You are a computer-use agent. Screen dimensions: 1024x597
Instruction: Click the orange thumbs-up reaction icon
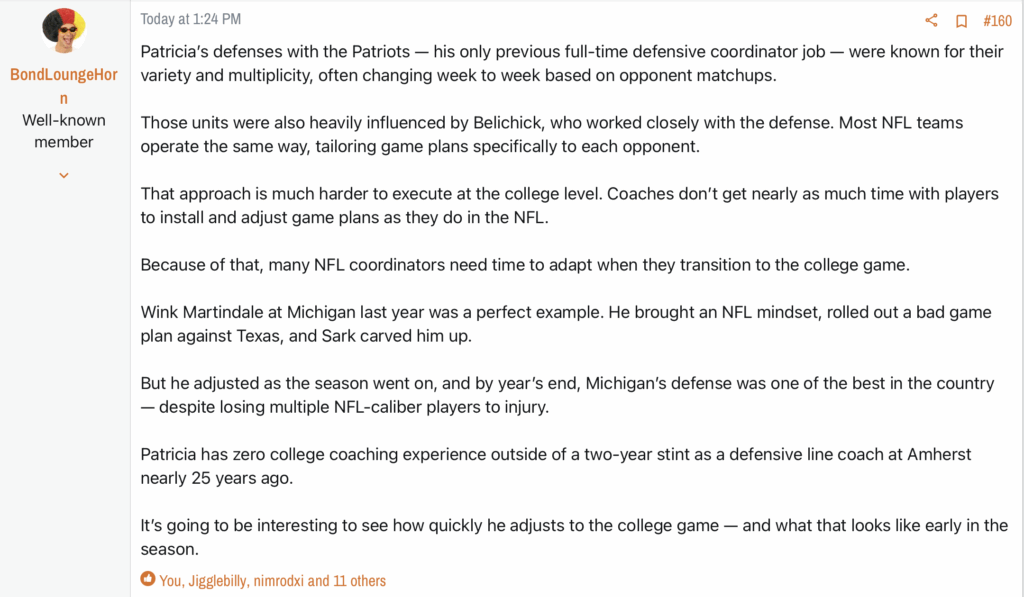[x=148, y=579]
